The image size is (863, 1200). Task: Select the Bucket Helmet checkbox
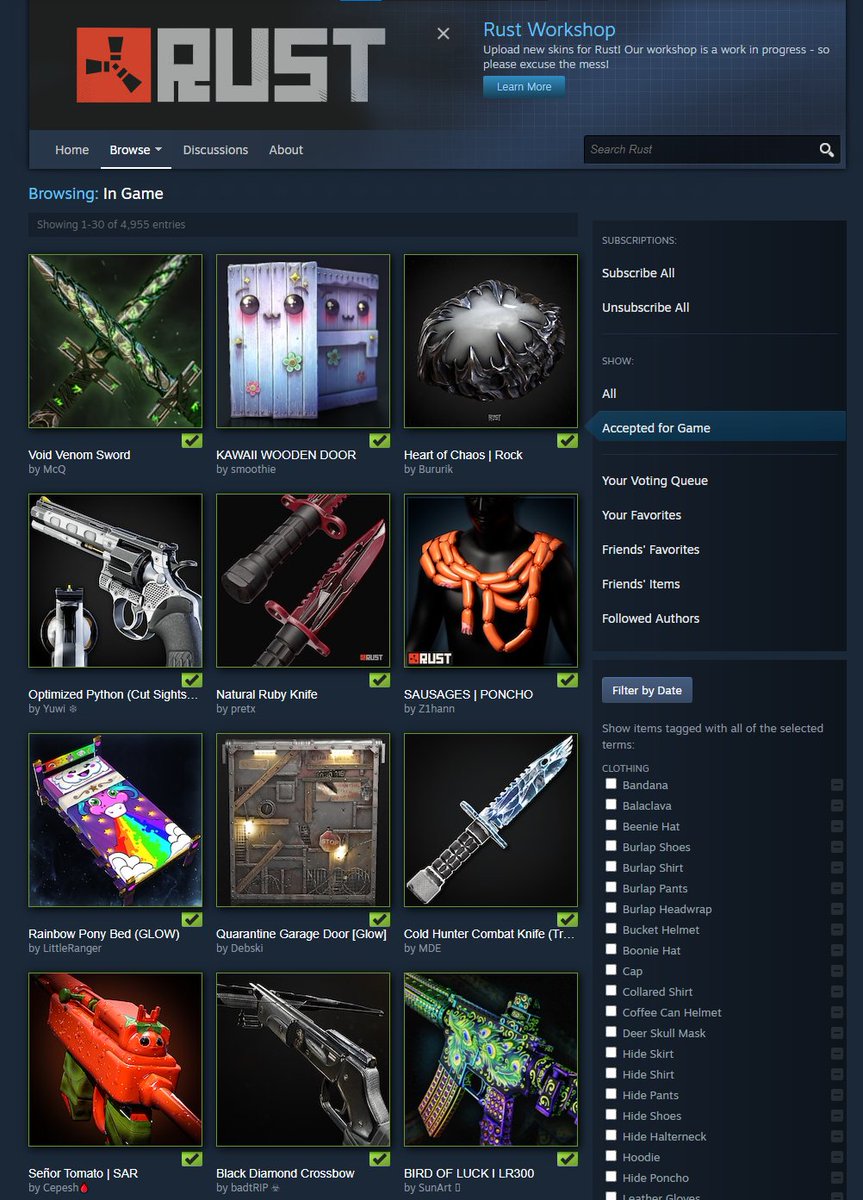[611, 929]
